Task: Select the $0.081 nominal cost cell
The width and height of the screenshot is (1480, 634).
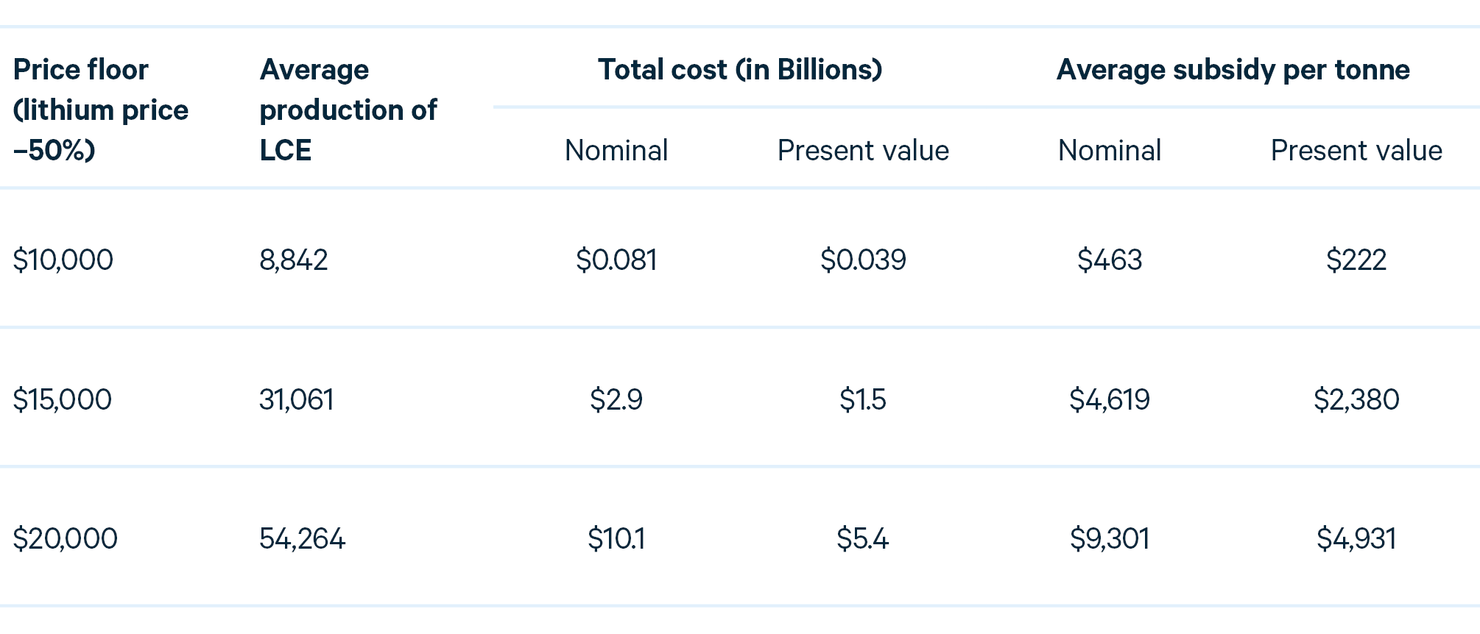Action: pos(616,260)
